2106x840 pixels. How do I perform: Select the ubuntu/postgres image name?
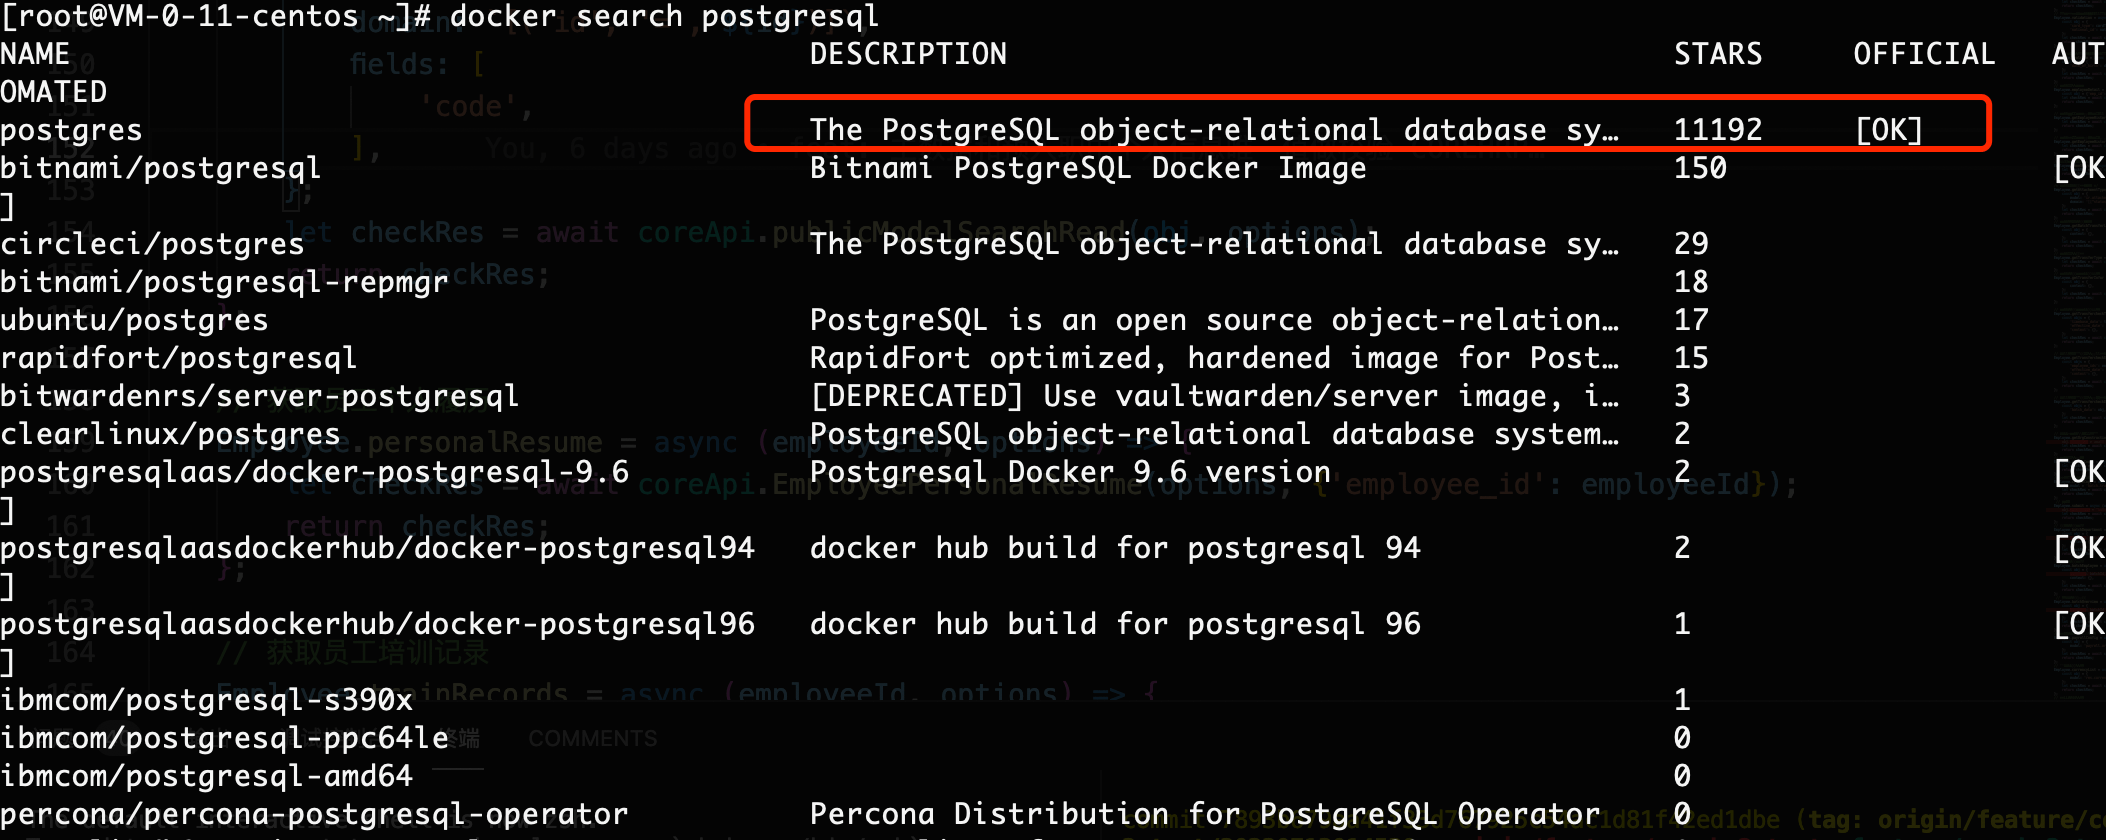click(x=134, y=320)
